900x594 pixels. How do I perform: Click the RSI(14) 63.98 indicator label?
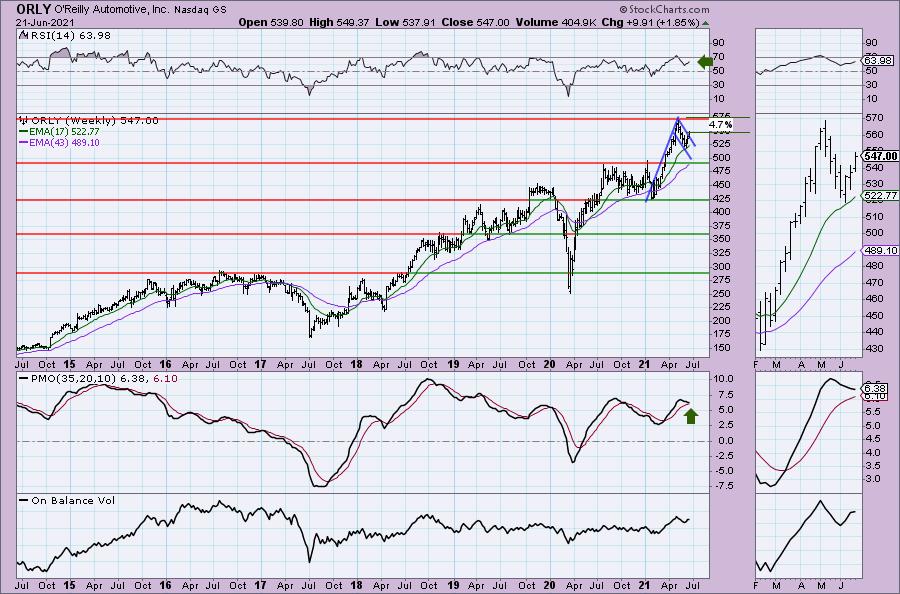pos(65,36)
